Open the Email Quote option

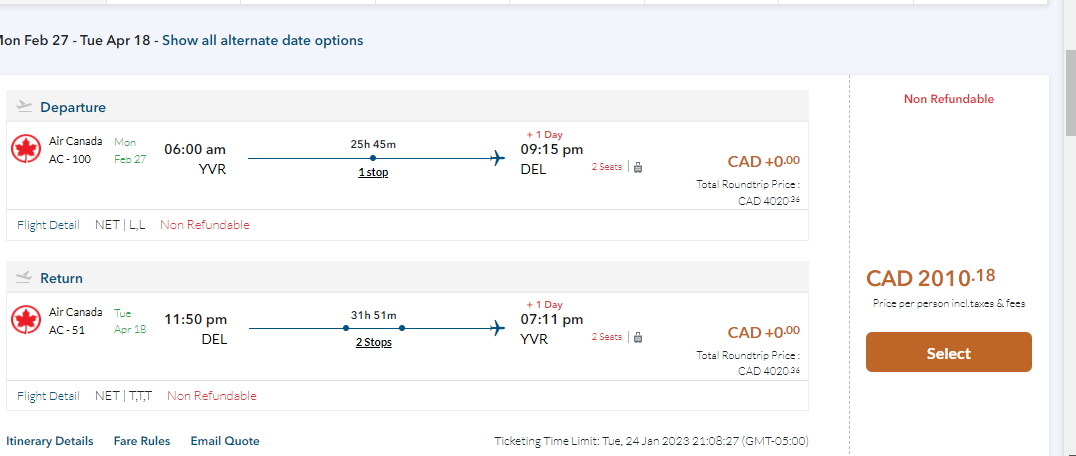pos(225,441)
